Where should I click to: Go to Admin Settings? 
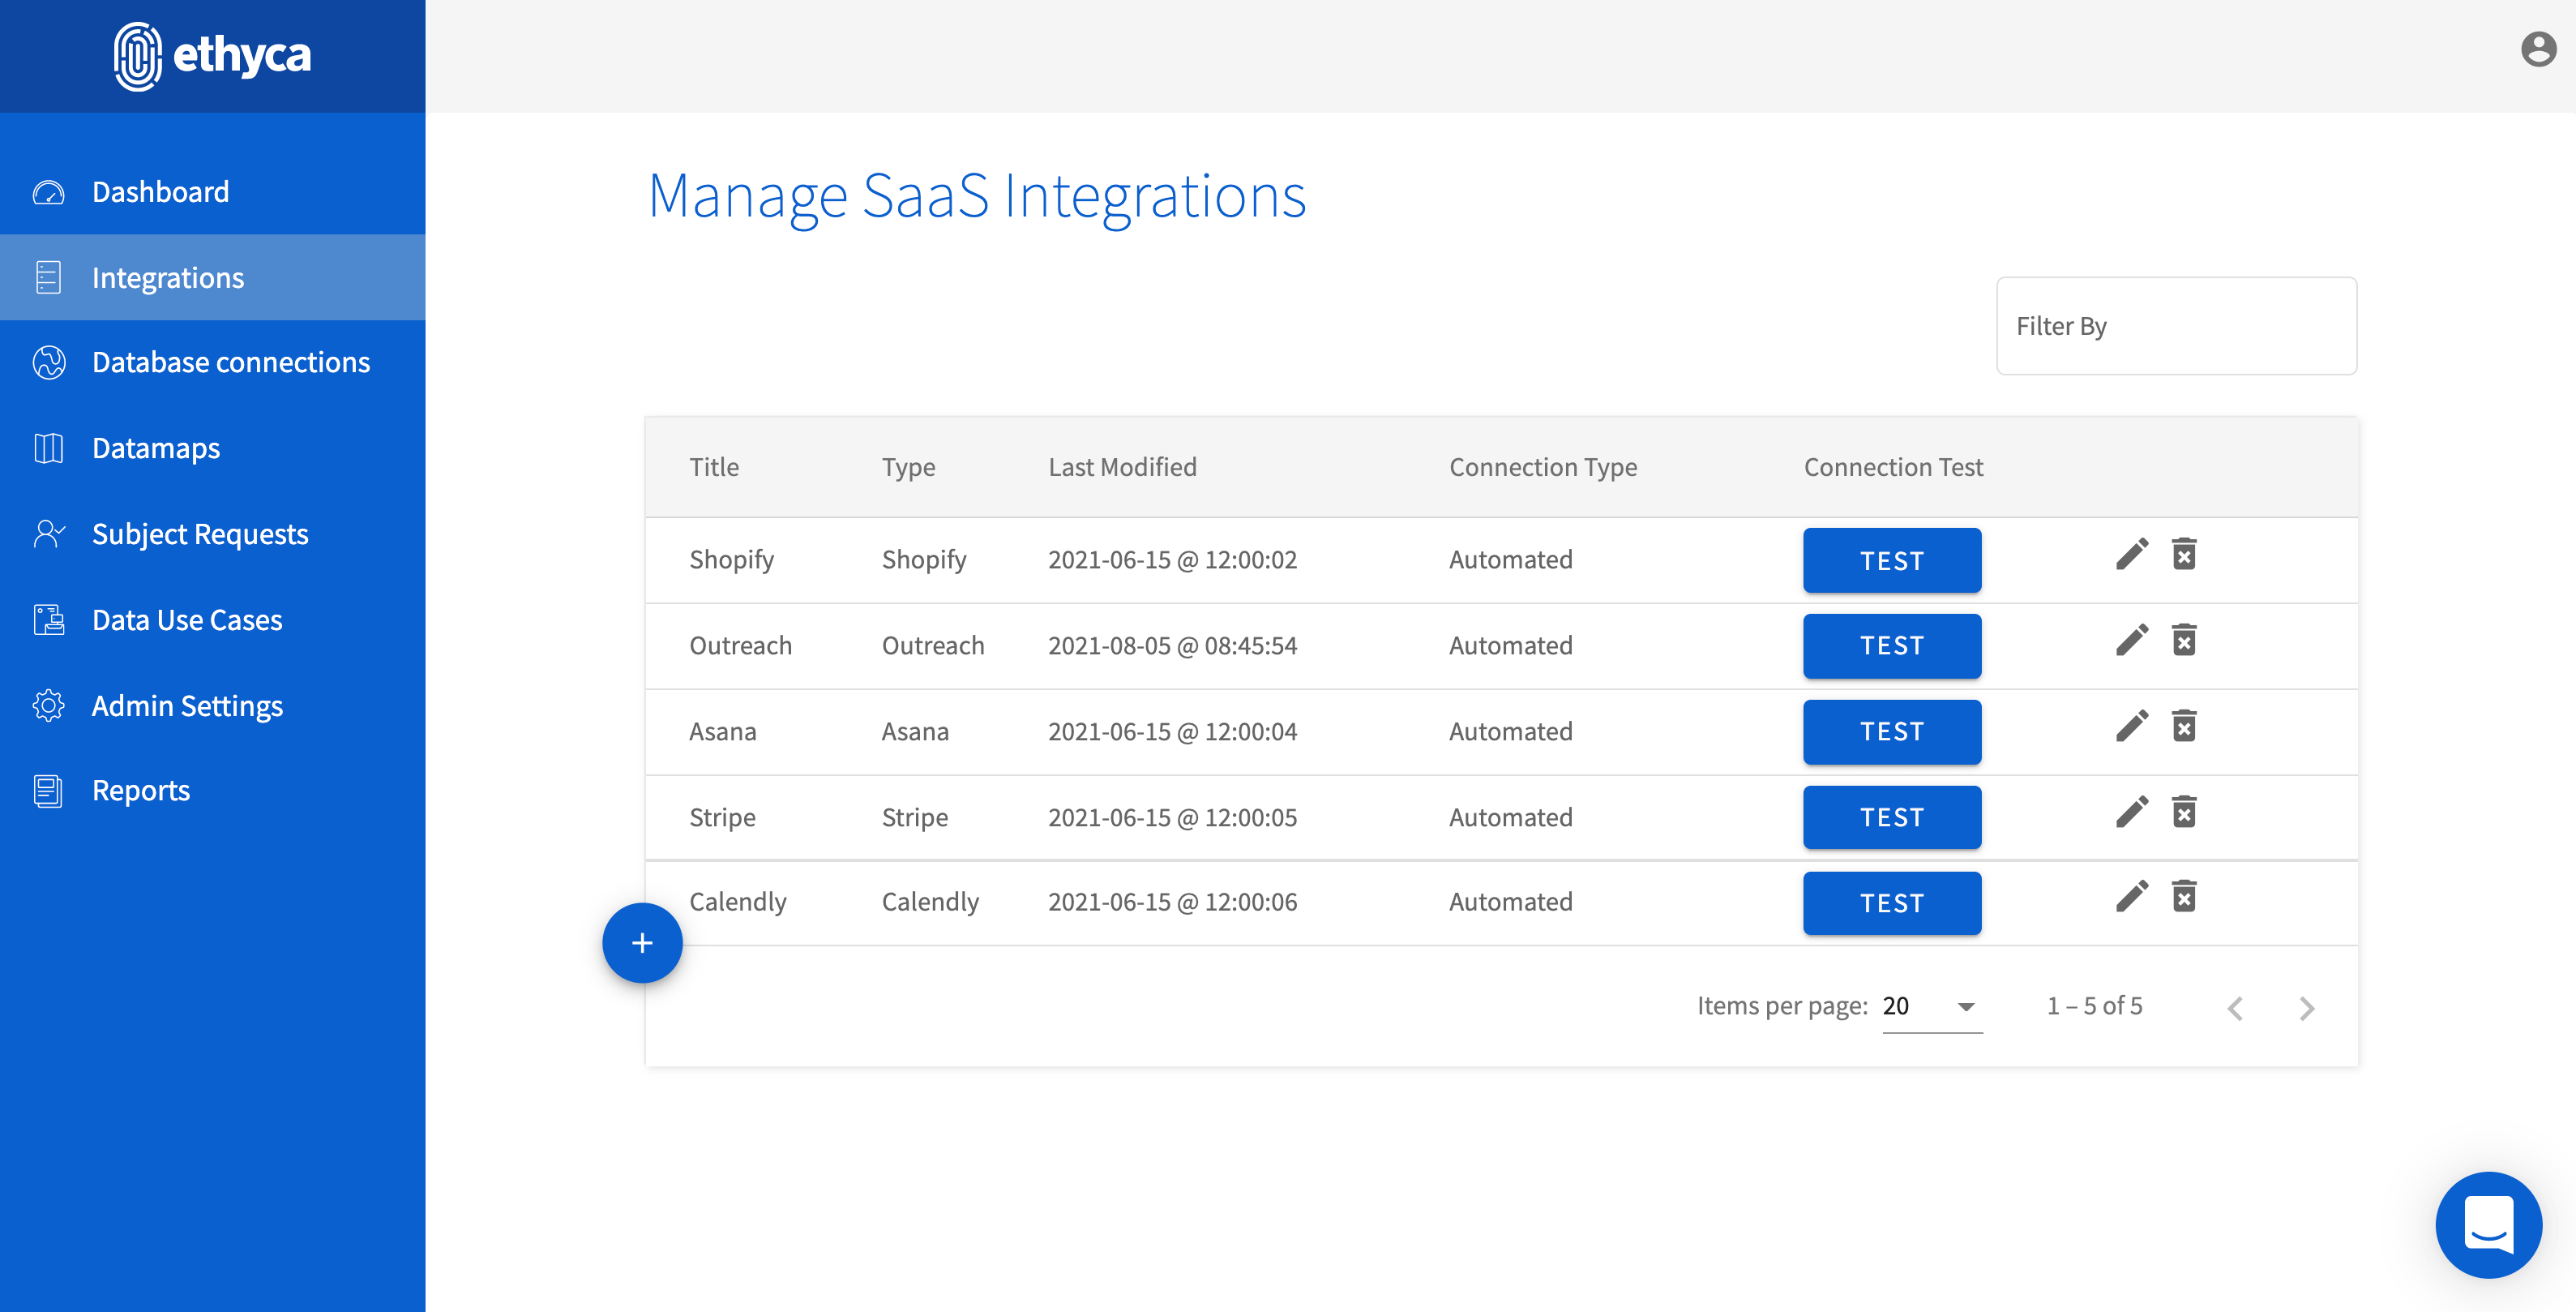click(187, 706)
